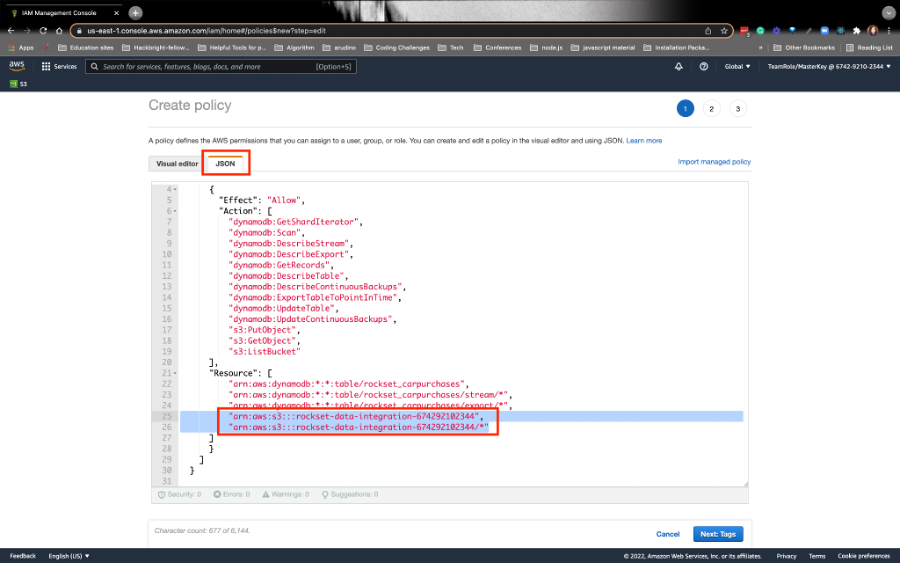Image resolution: width=902 pixels, height=564 pixels.
Task: Click the Learn more link
Action: tap(644, 141)
